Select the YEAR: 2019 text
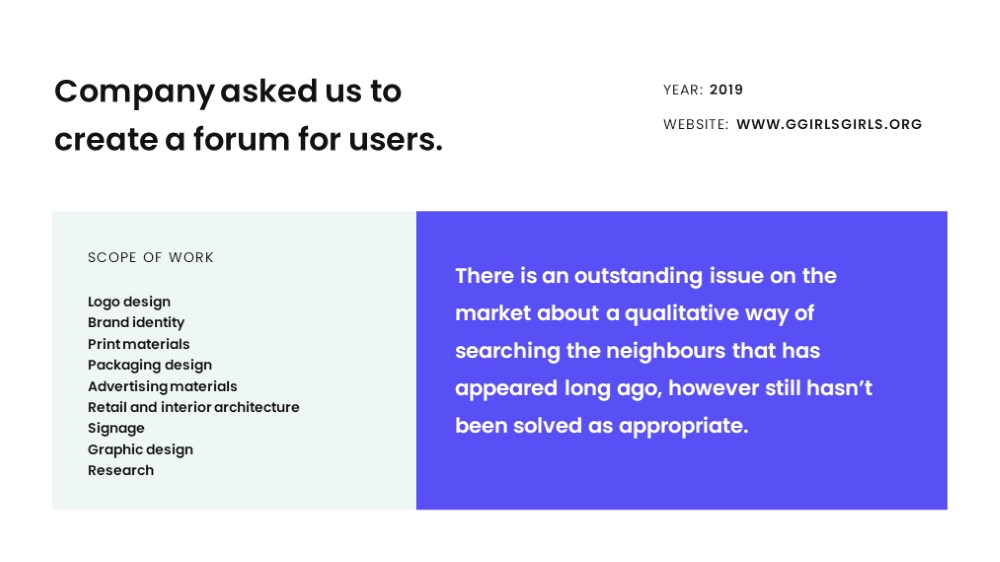1000x562 pixels. click(x=703, y=90)
